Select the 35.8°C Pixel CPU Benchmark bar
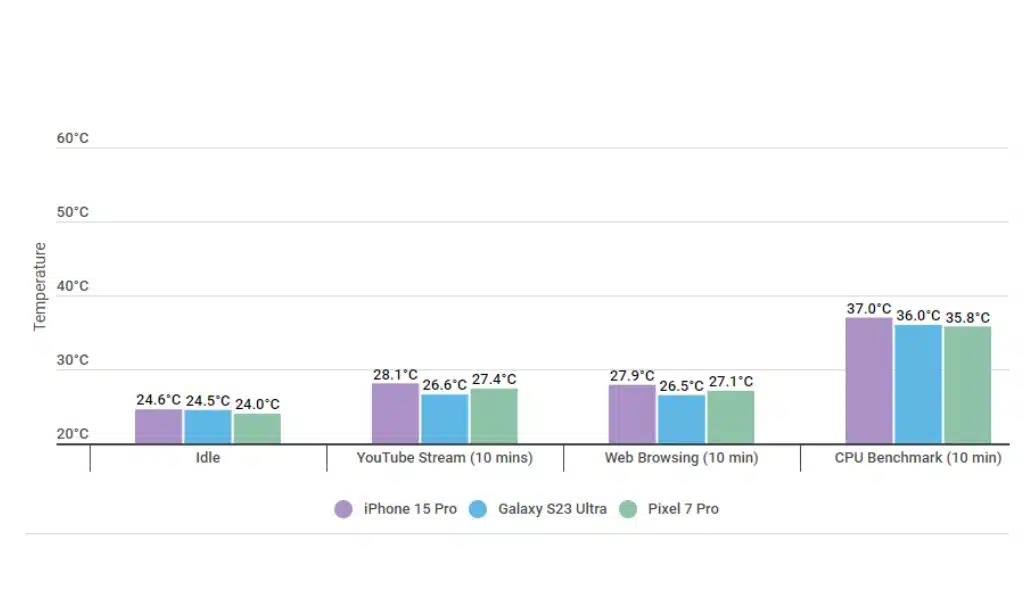The height and width of the screenshot is (614, 1024). click(967, 385)
